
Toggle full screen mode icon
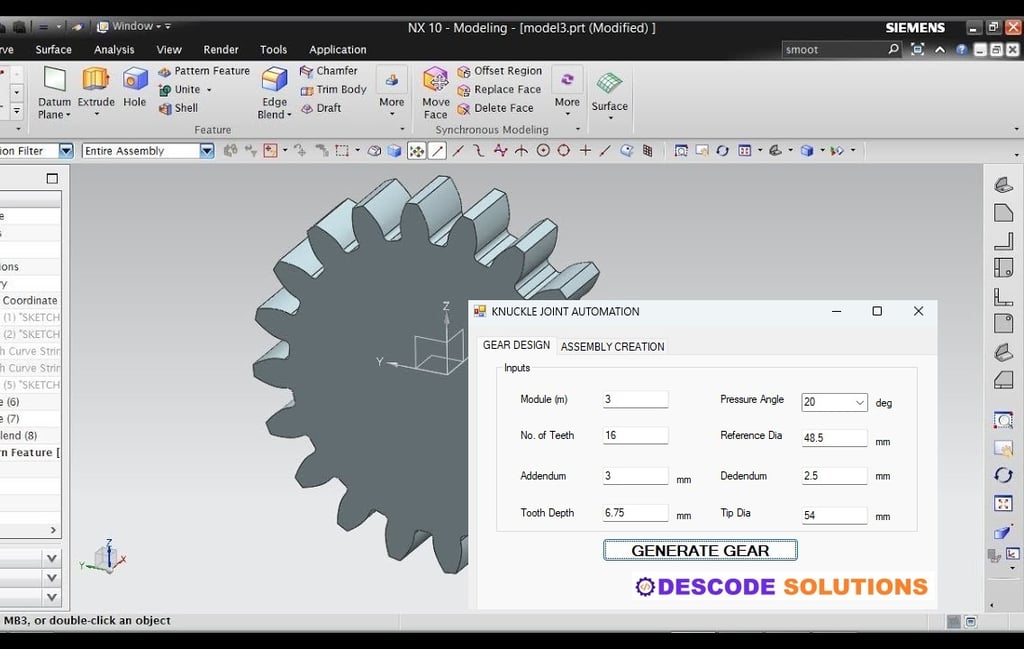point(918,49)
